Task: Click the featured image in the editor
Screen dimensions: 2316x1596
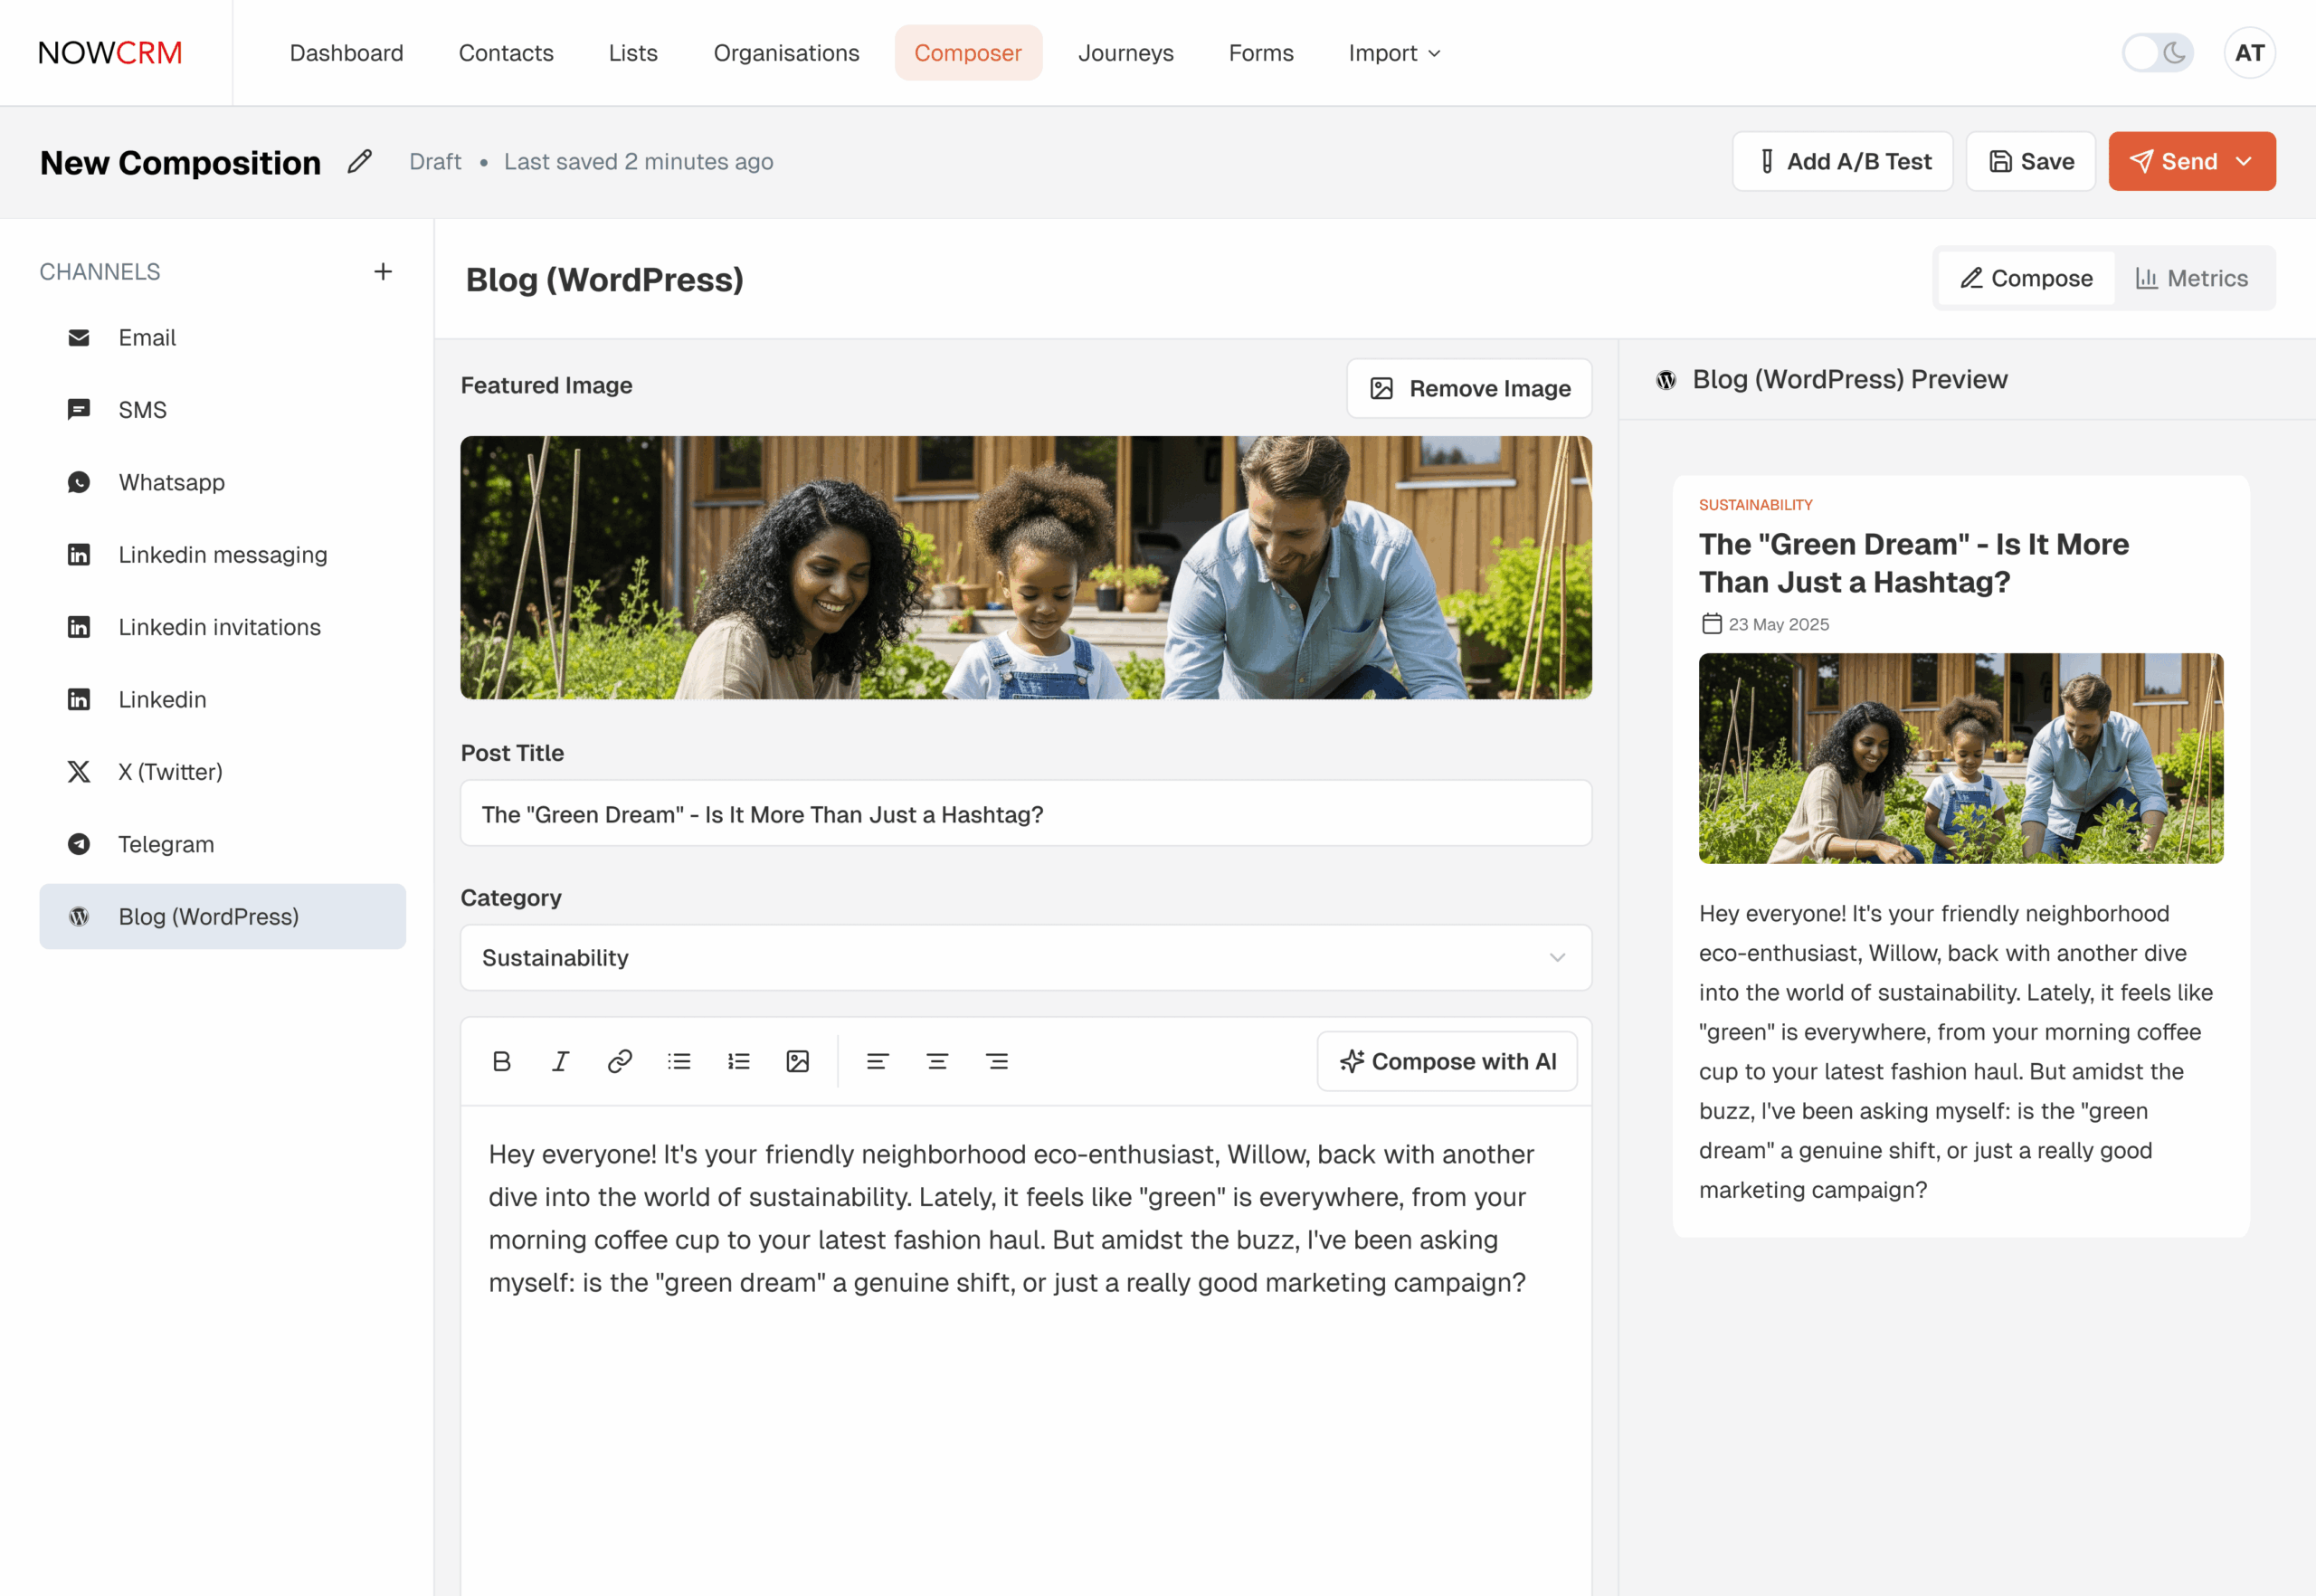Action: [1026, 568]
